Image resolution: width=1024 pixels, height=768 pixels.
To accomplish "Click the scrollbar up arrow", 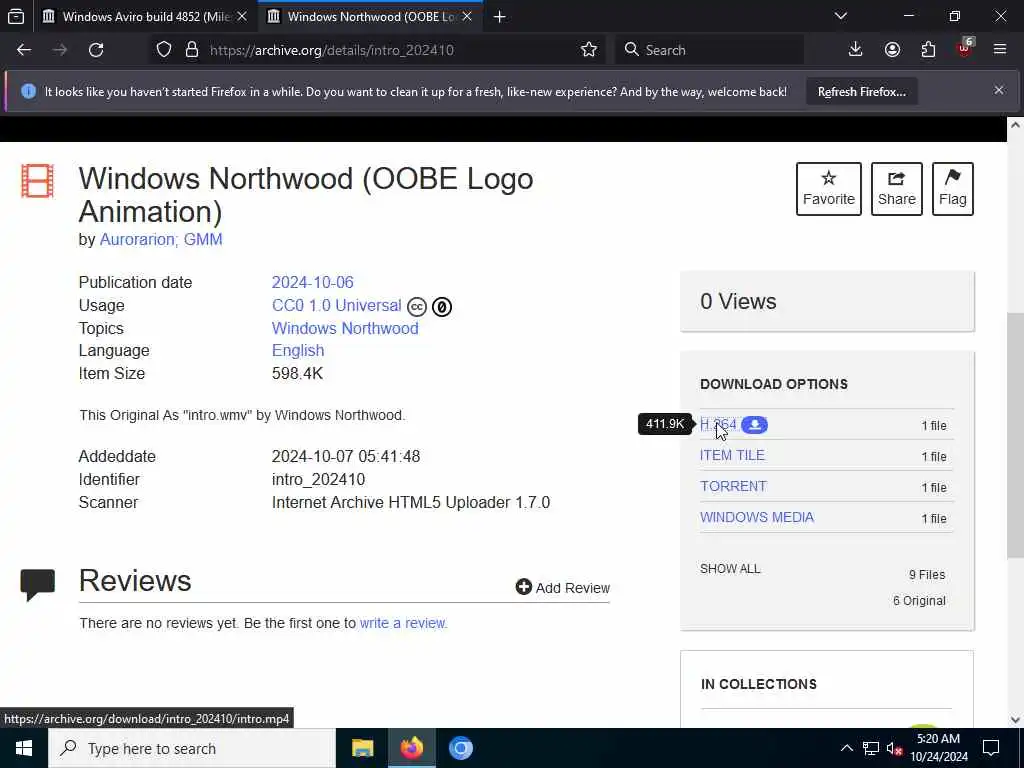I will (1015, 125).
